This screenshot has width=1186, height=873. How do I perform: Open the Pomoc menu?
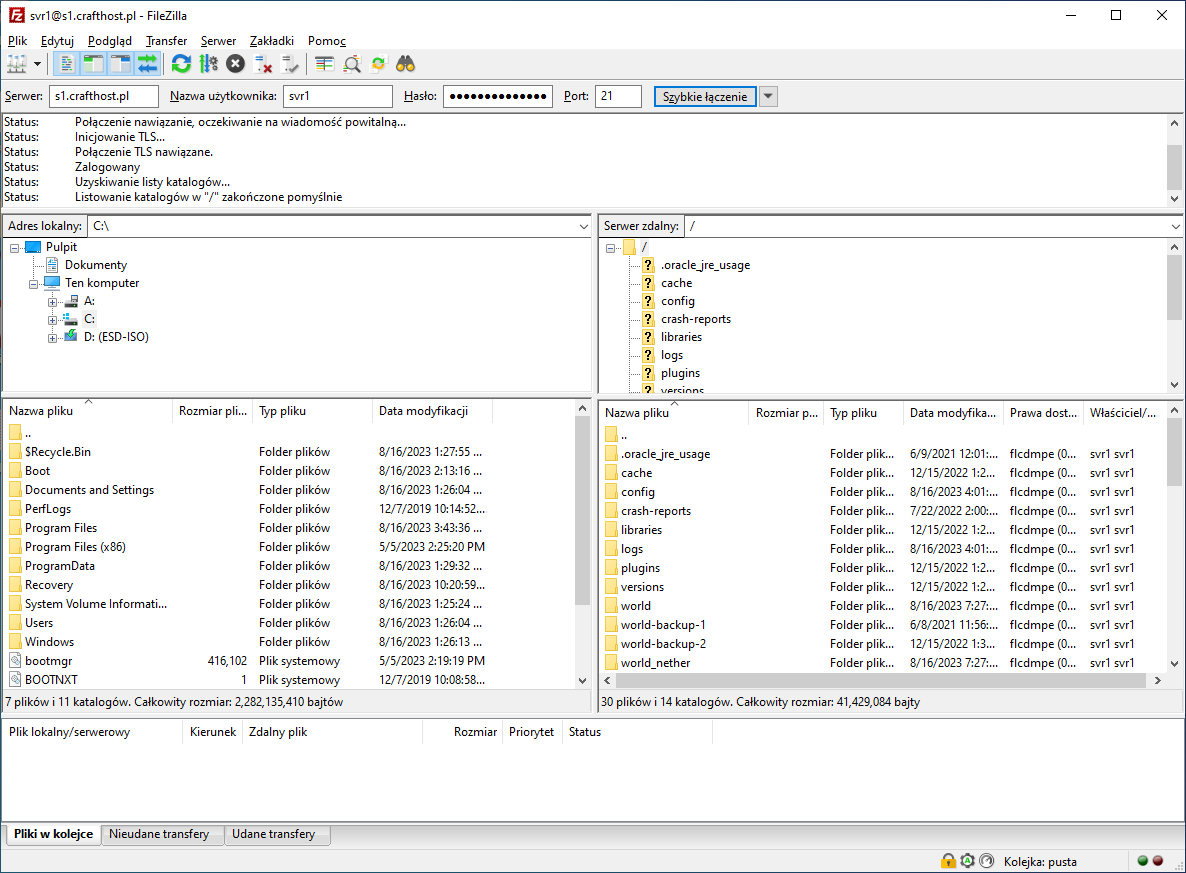[x=327, y=41]
